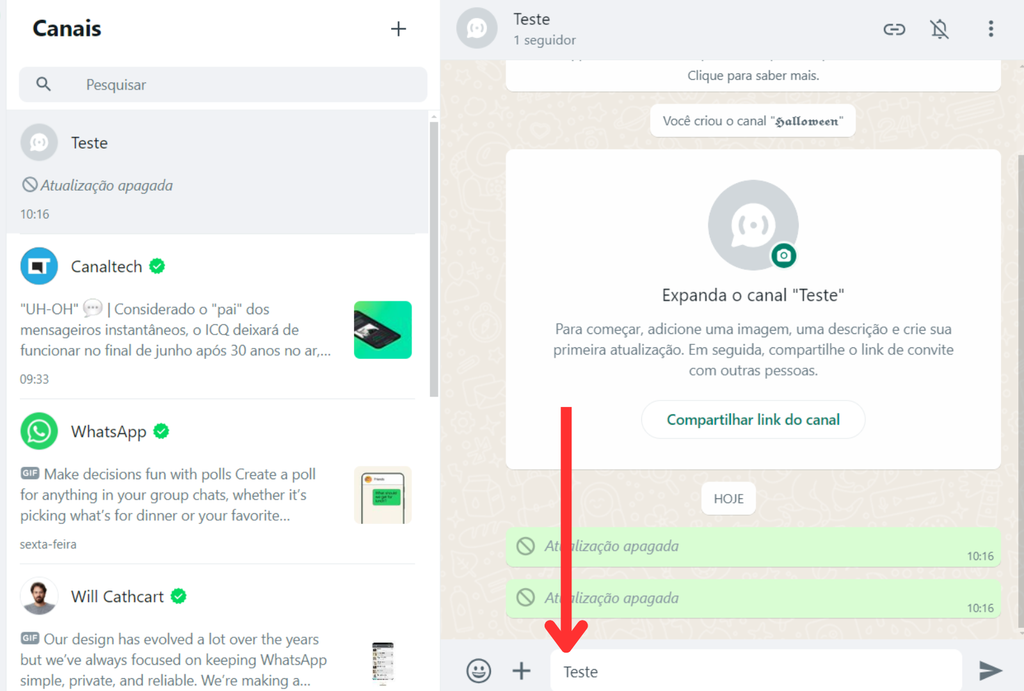Open the channel options three-dot menu
Viewport: 1024px width, 691px height.
(991, 29)
